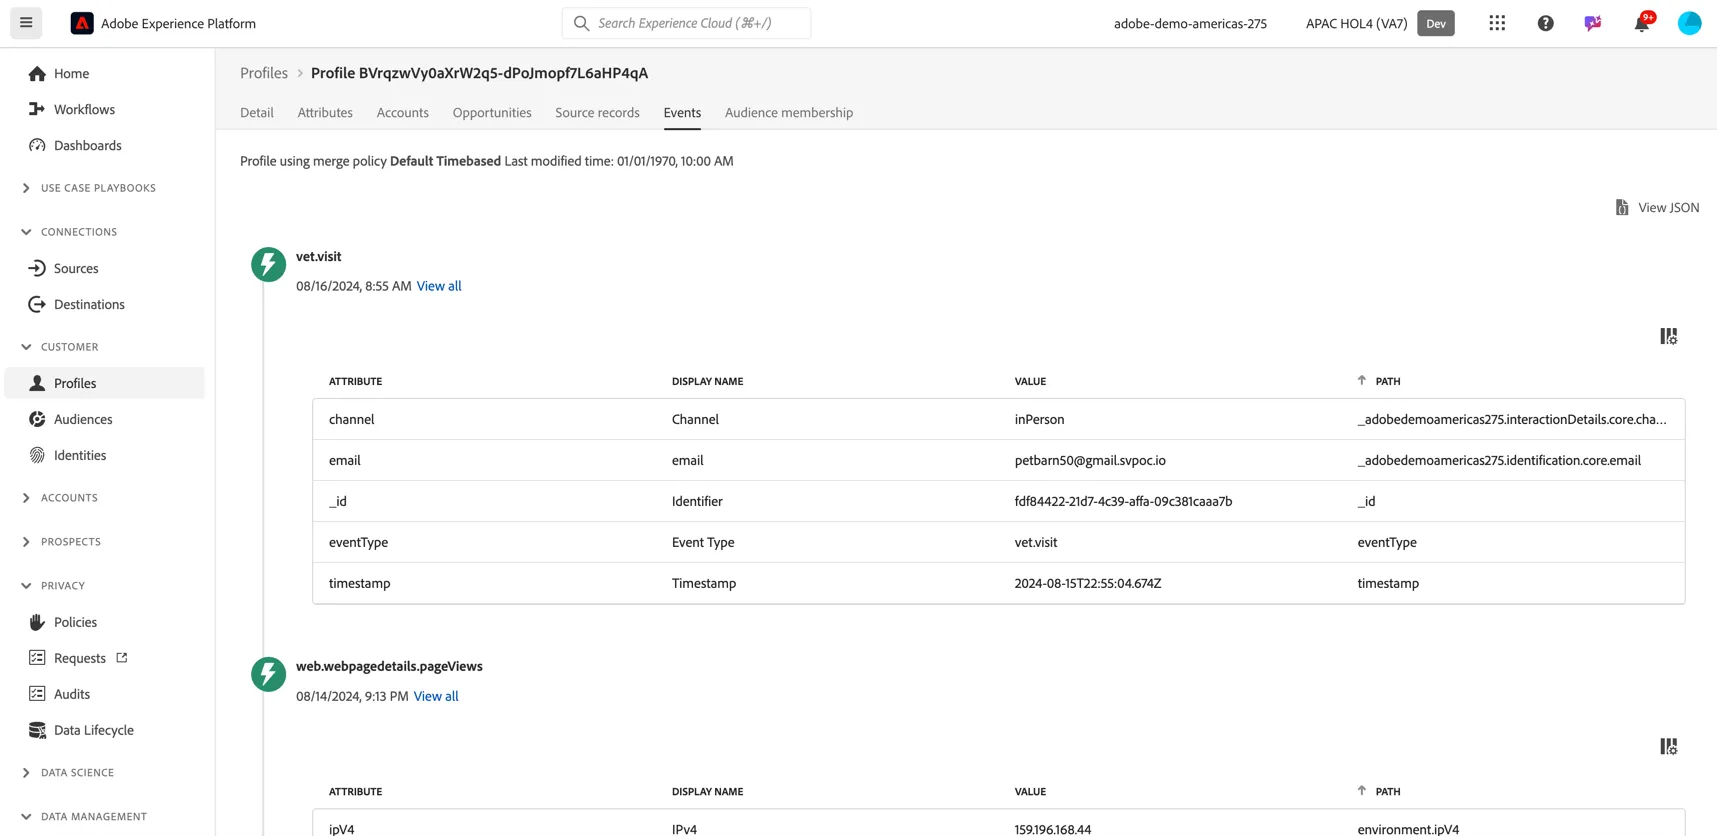Viewport: 1717px width, 836px height.
Task: Open the Audience membership tab
Action: tap(789, 113)
